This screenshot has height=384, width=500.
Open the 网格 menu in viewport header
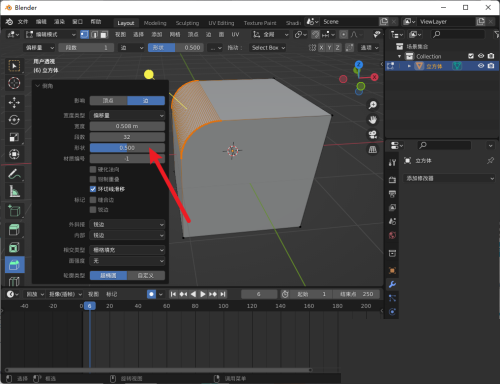(175, 34)
